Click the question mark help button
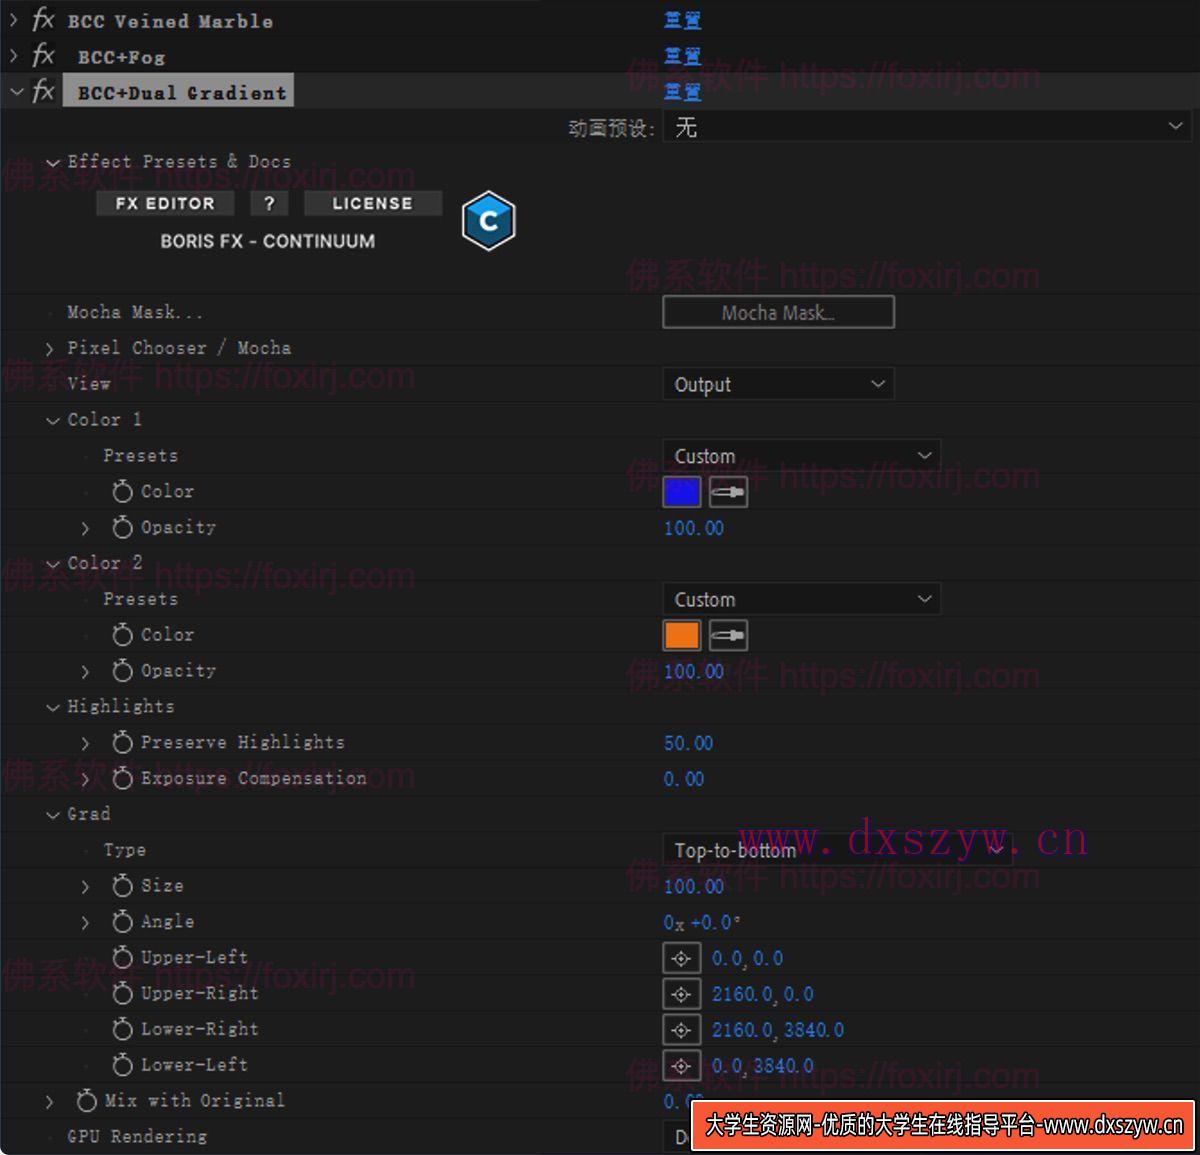Viewport: 1200px width, 1155px height. click(x=269, y=203)
